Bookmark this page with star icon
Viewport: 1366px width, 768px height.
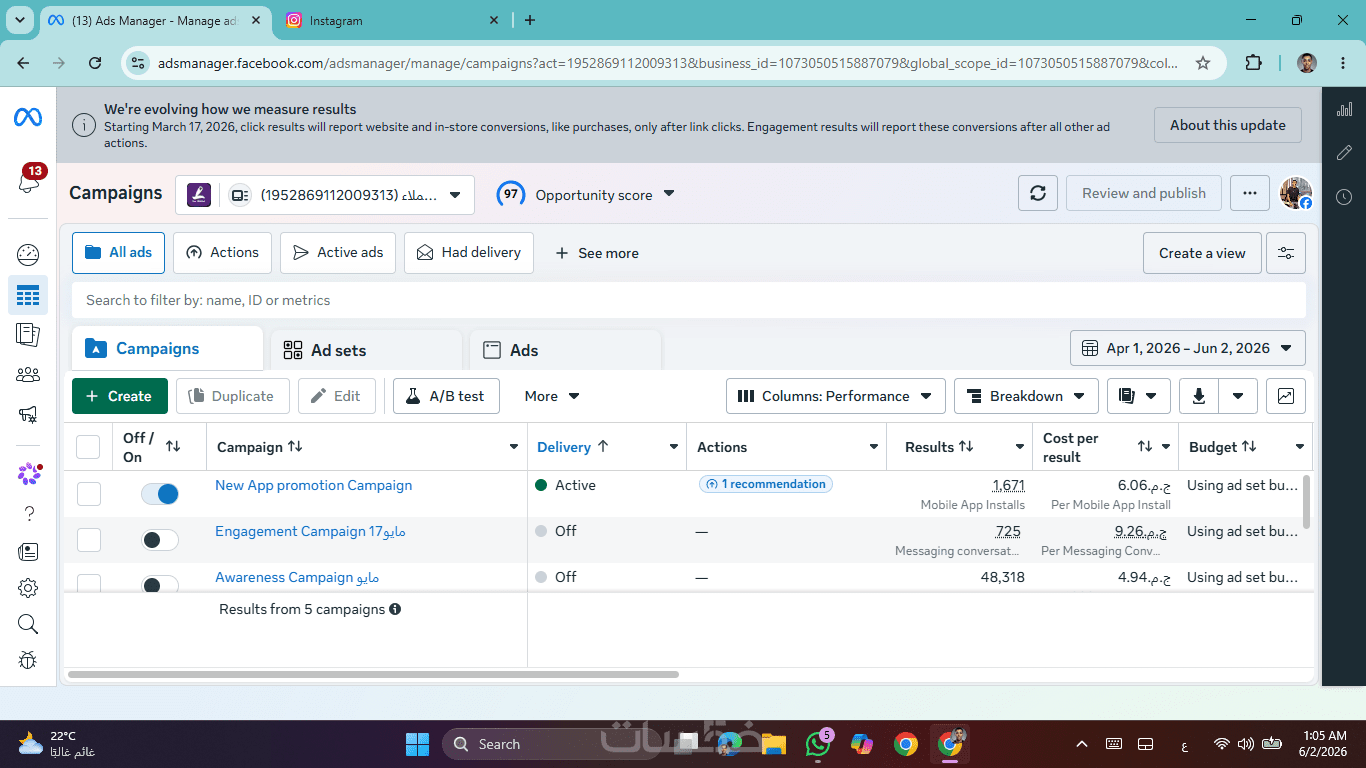pos(1203,63)
